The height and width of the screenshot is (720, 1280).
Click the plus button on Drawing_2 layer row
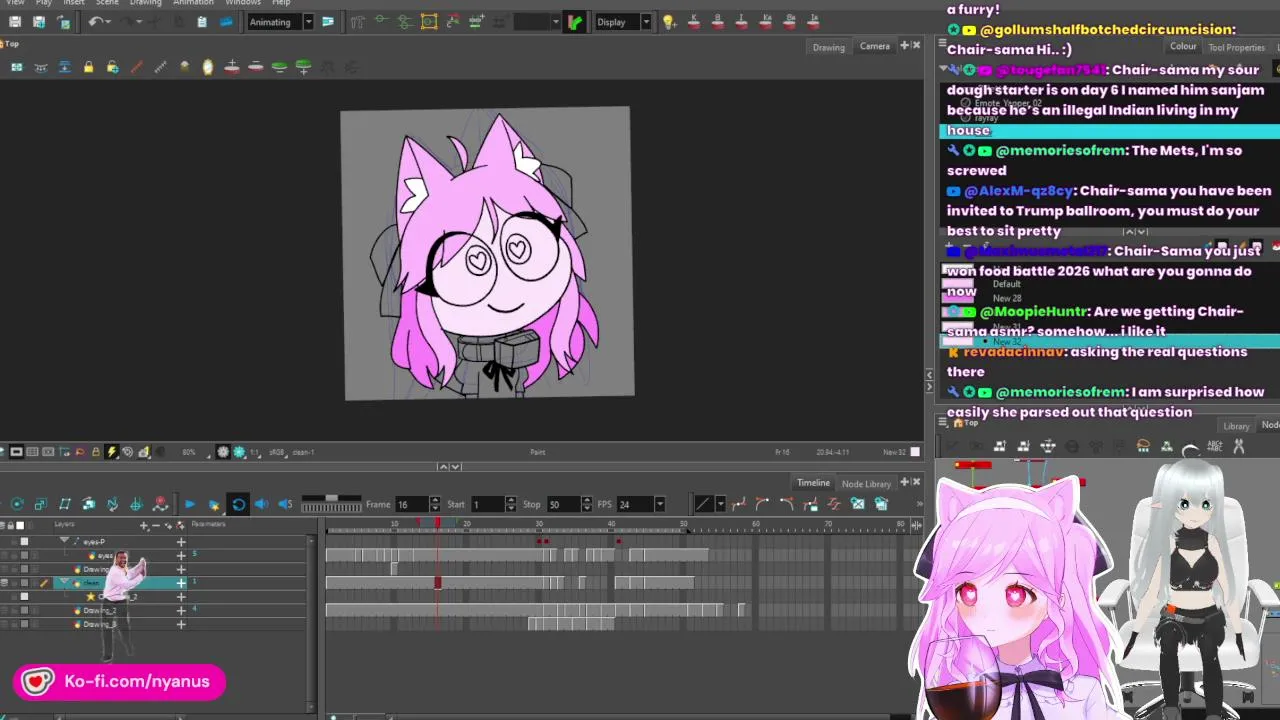click(x=181, y=610)
